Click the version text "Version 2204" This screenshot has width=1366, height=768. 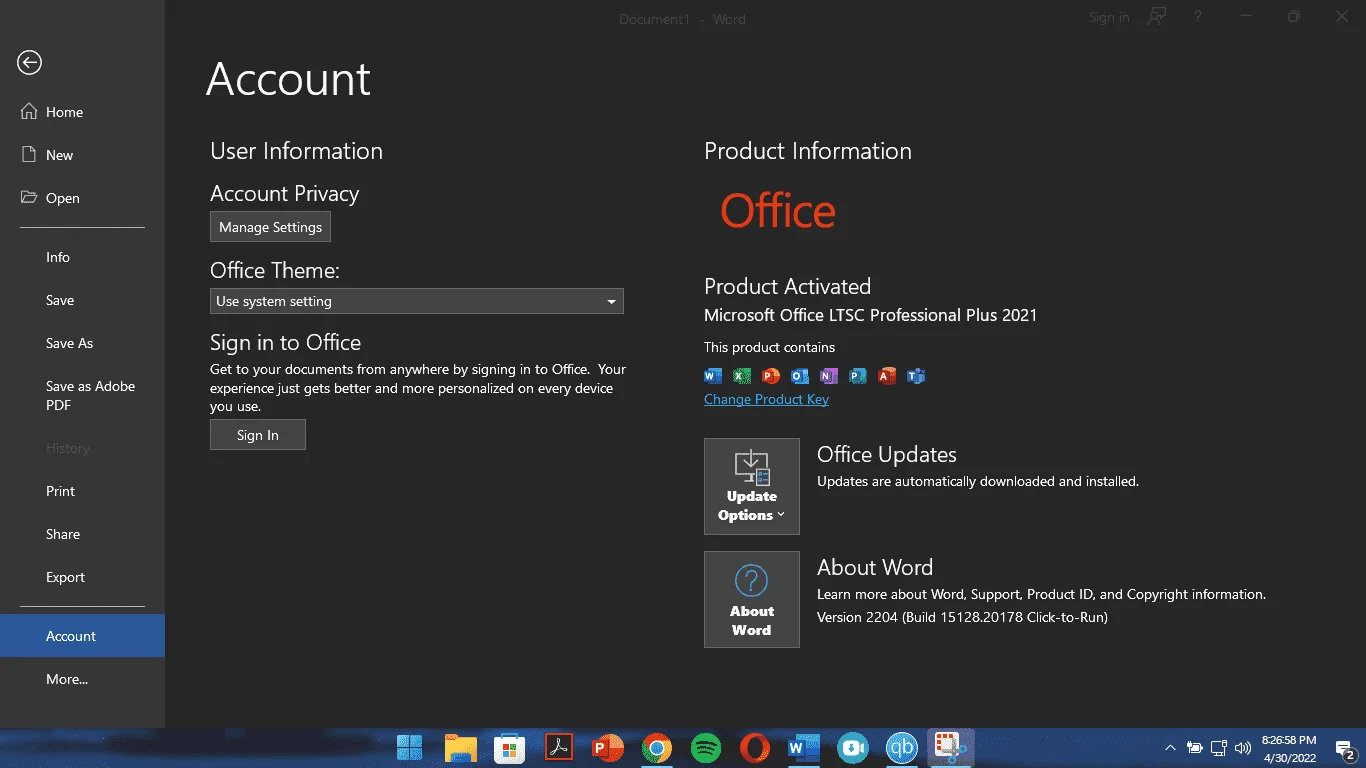[x=857, y=617]
